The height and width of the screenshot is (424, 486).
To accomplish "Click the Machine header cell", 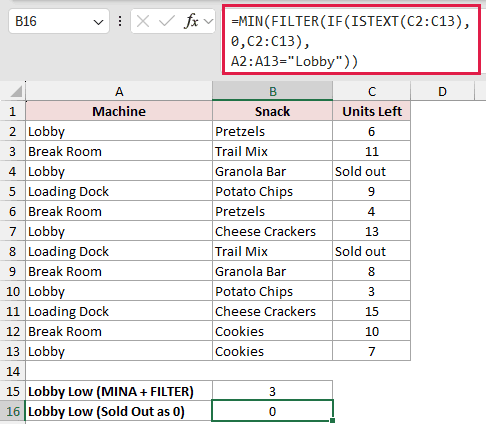I will click(x=119, y=111).
